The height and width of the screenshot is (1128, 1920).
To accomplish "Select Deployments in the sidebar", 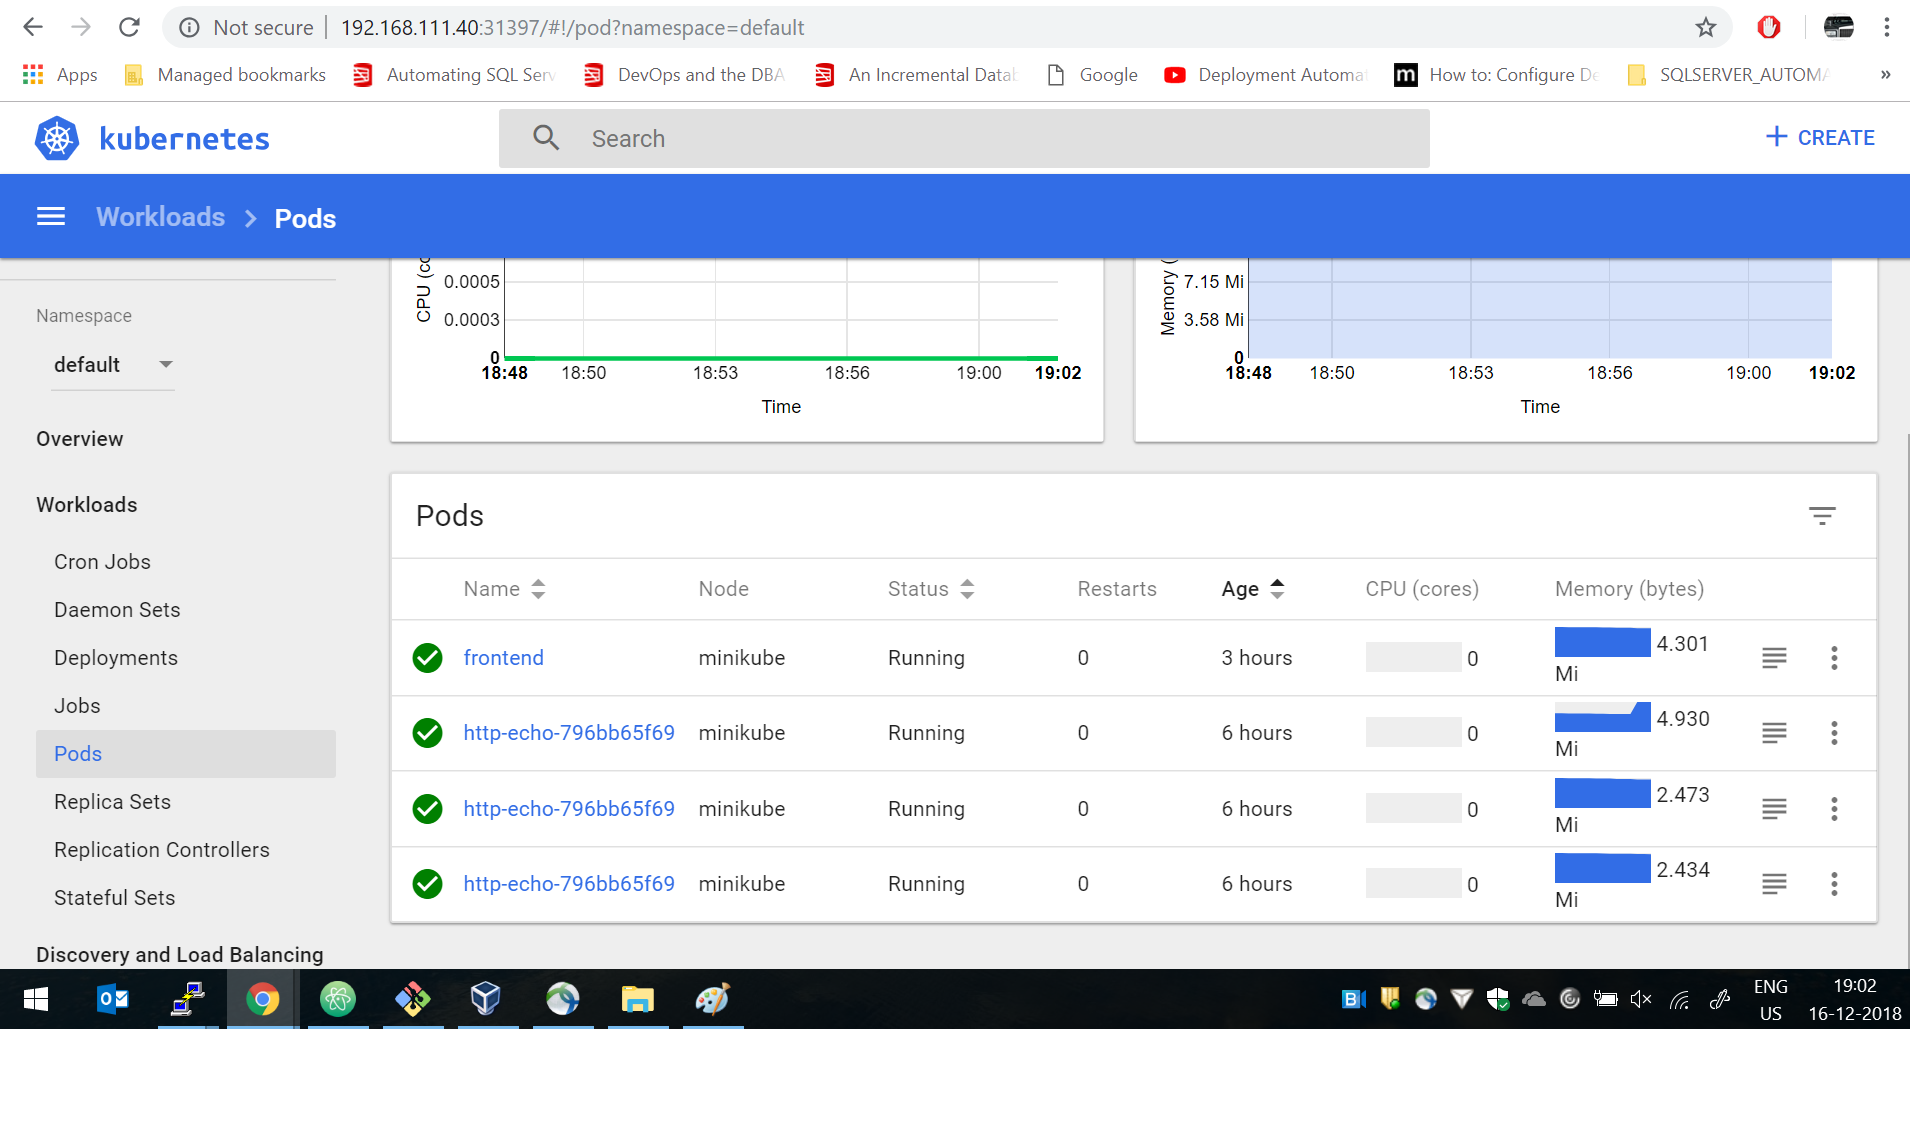I will pyautogui.click(x=116, y=658).
